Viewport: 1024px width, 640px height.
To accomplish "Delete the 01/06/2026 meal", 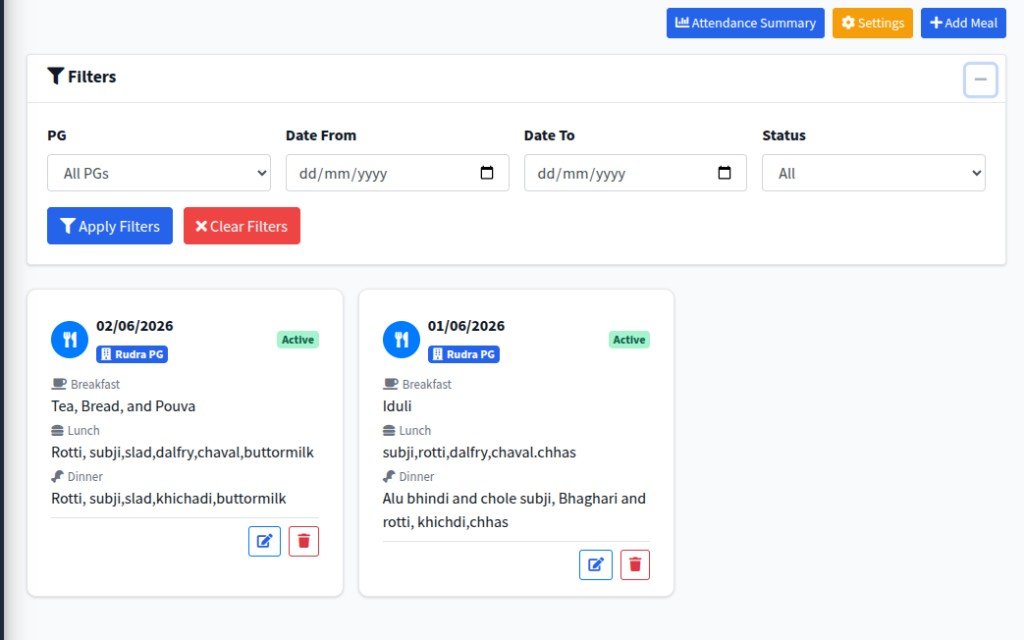I will click(635, 565).
